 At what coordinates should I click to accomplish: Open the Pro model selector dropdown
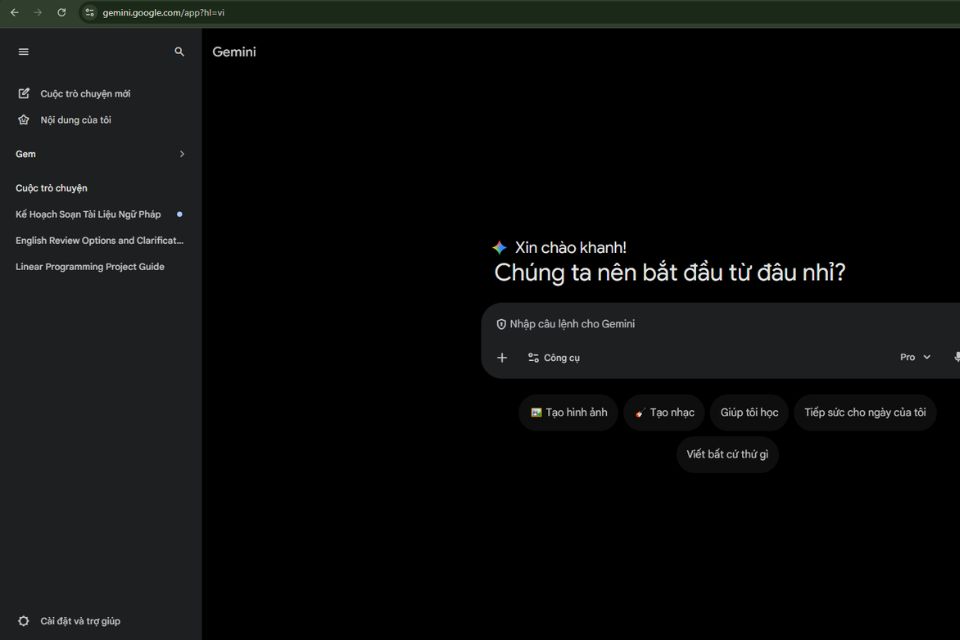(915, 357)
